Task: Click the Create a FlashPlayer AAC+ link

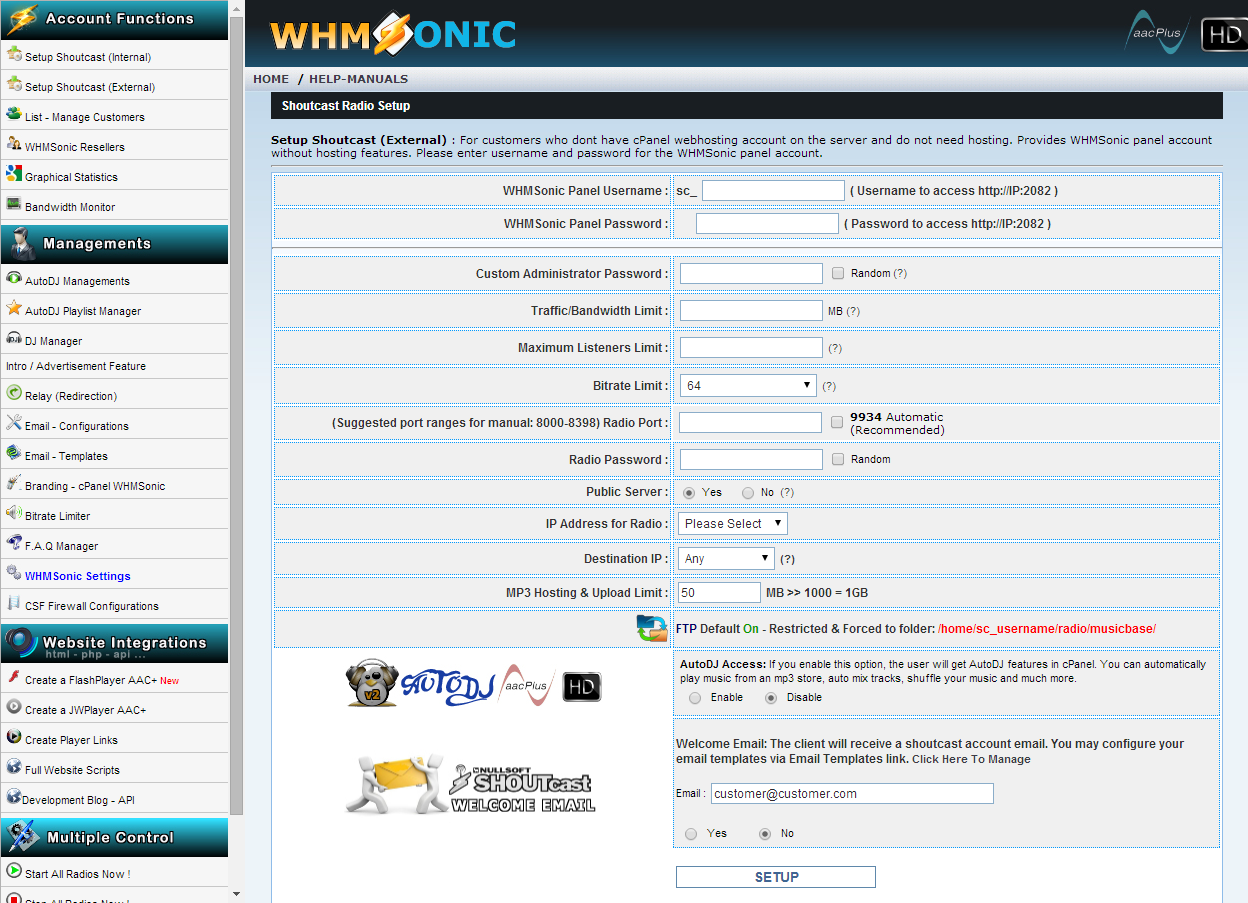Action: point(91,681)
